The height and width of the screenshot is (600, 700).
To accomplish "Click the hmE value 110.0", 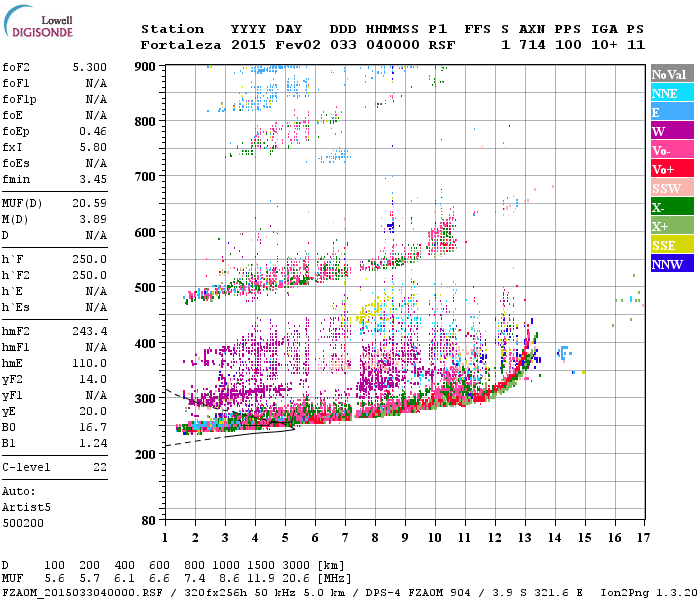I will [x=90, y=363].
